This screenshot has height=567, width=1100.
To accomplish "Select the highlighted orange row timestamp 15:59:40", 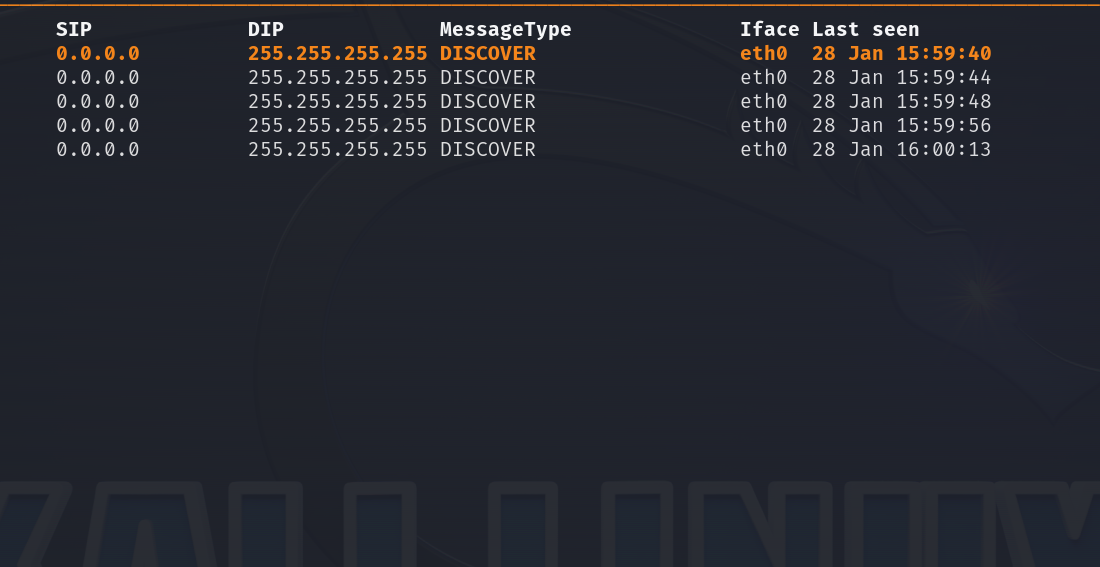I will 901,54.
